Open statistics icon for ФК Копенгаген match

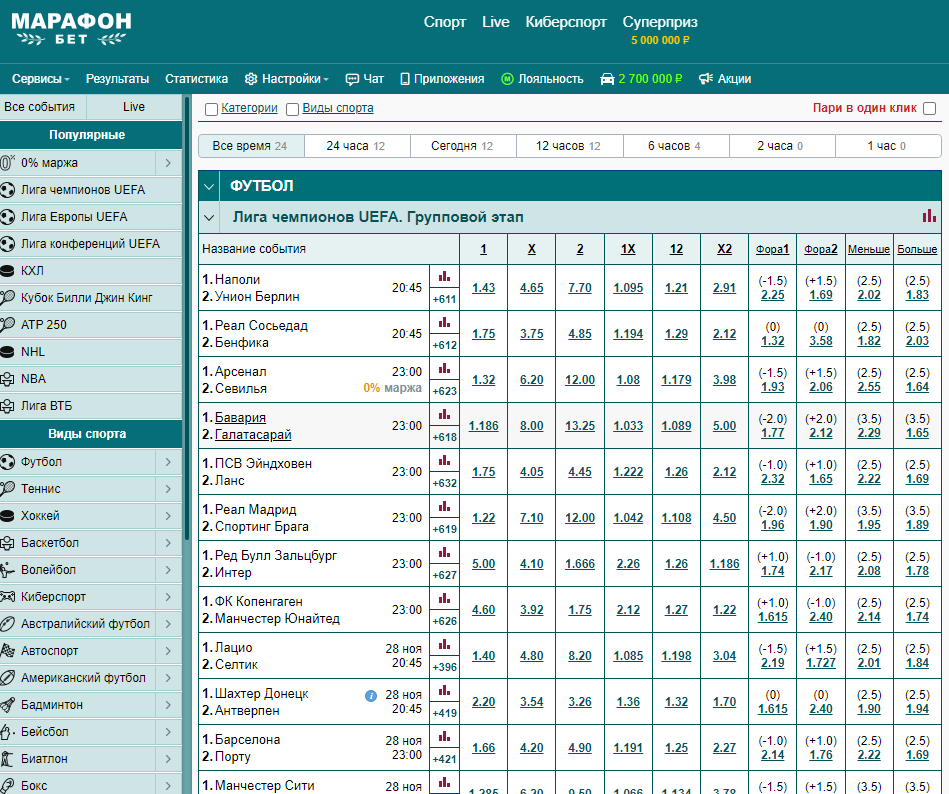444,599
